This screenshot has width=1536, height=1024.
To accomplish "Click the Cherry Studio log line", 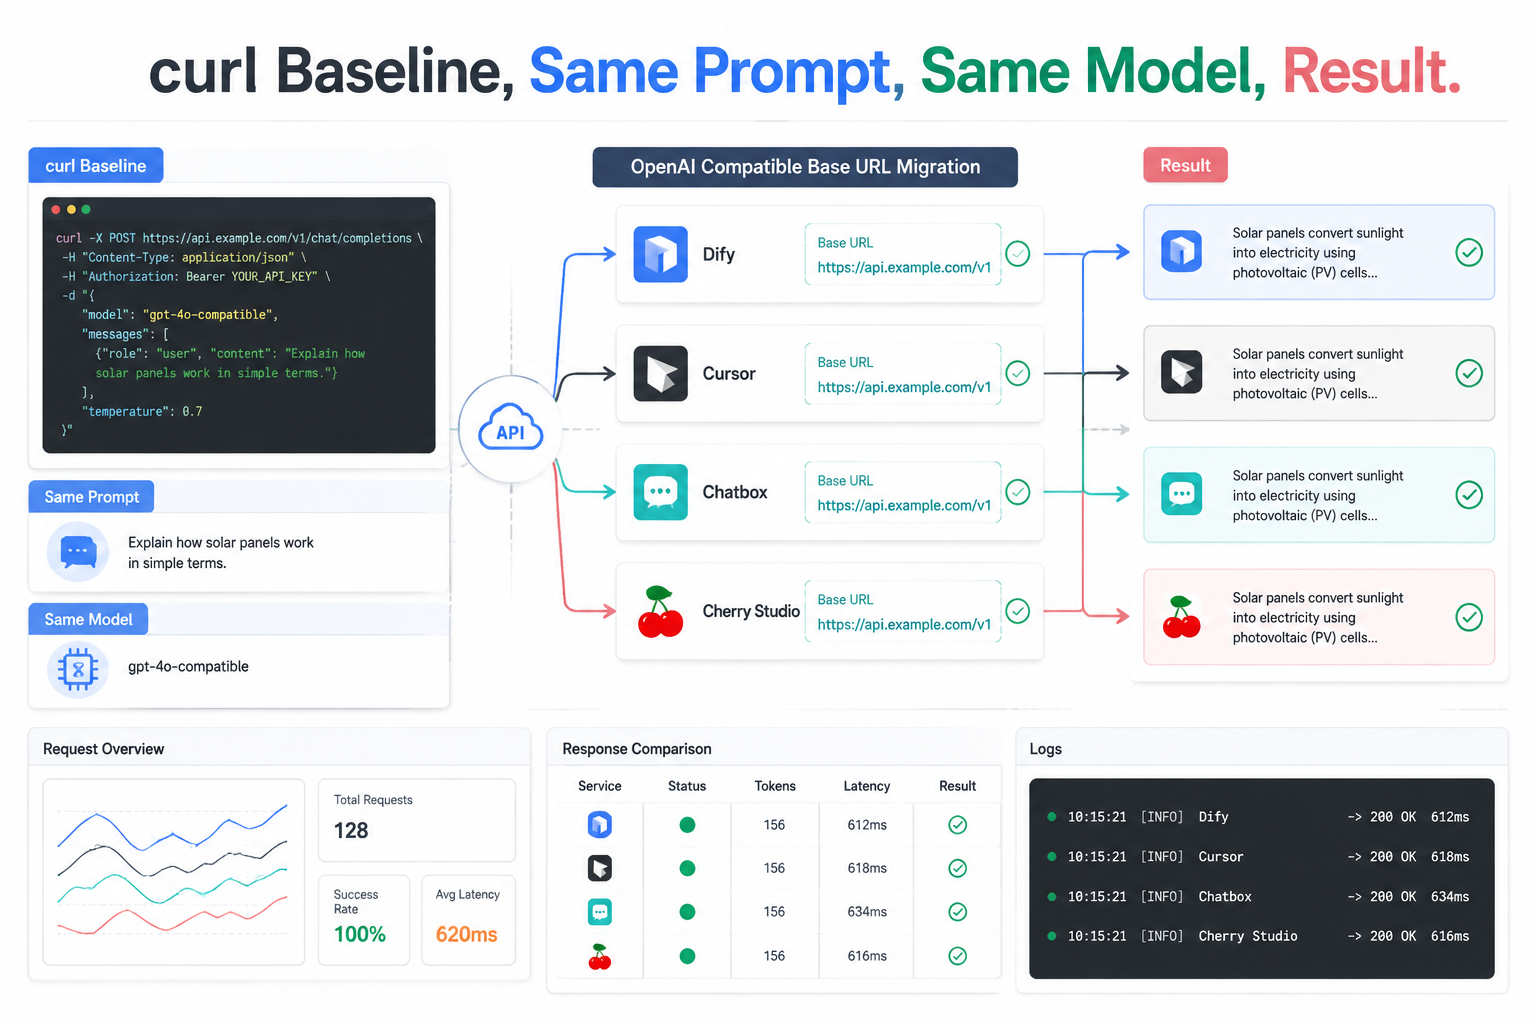I will point(1259,936).
